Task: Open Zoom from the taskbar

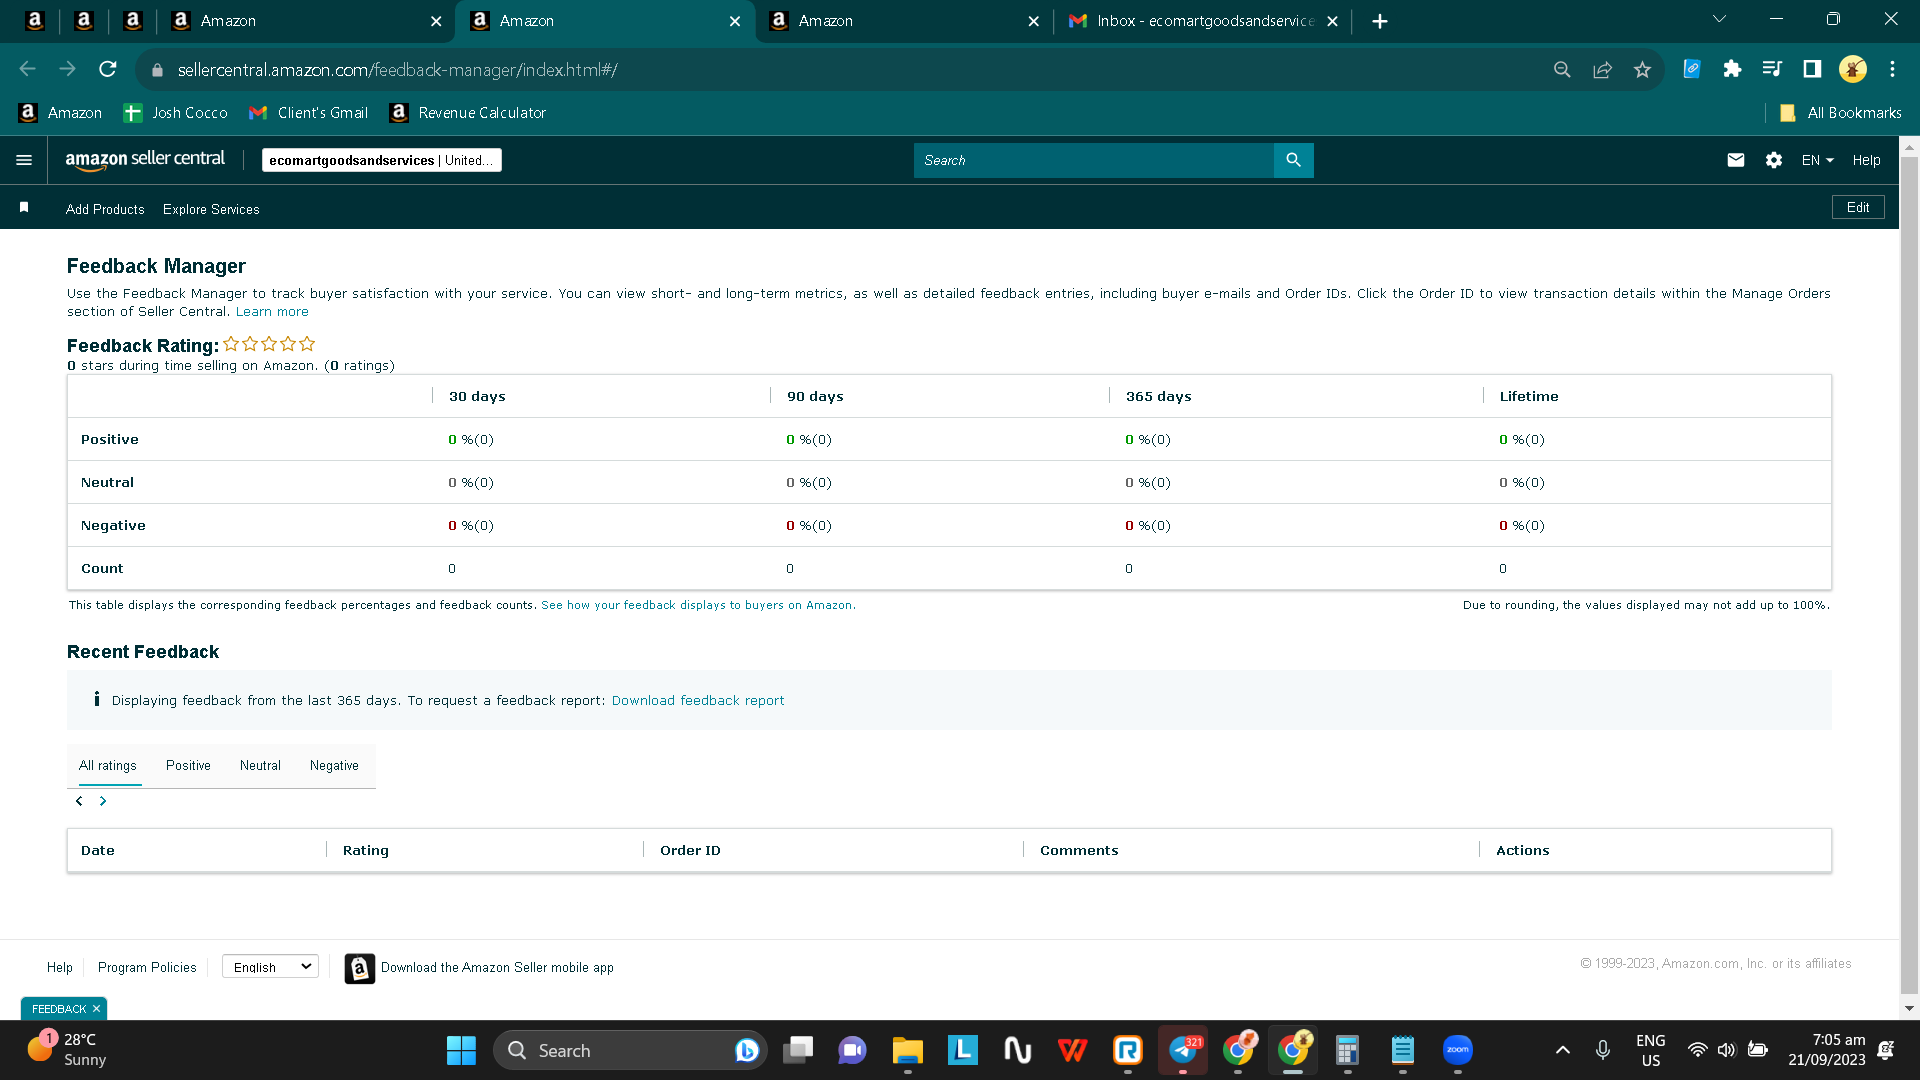Action: point(1458,1050)
